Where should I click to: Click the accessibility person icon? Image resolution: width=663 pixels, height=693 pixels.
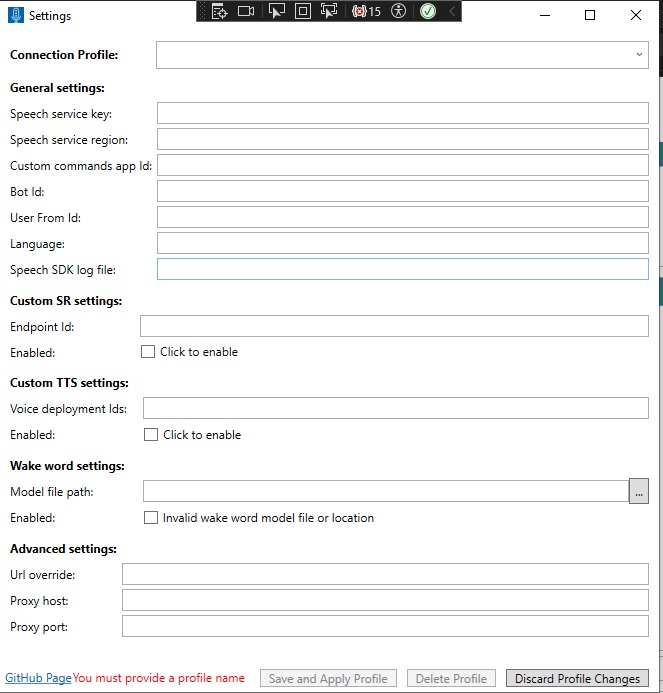coord(399,12)
